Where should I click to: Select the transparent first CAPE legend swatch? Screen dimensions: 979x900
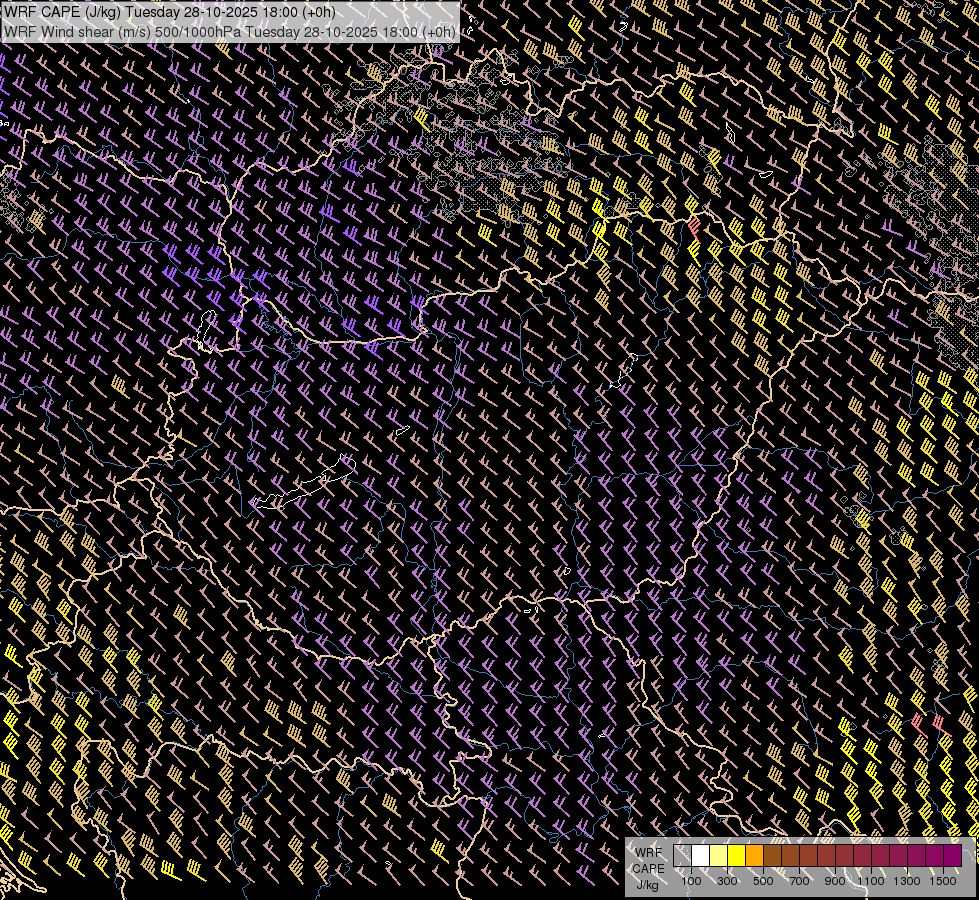tap(682, 855)
